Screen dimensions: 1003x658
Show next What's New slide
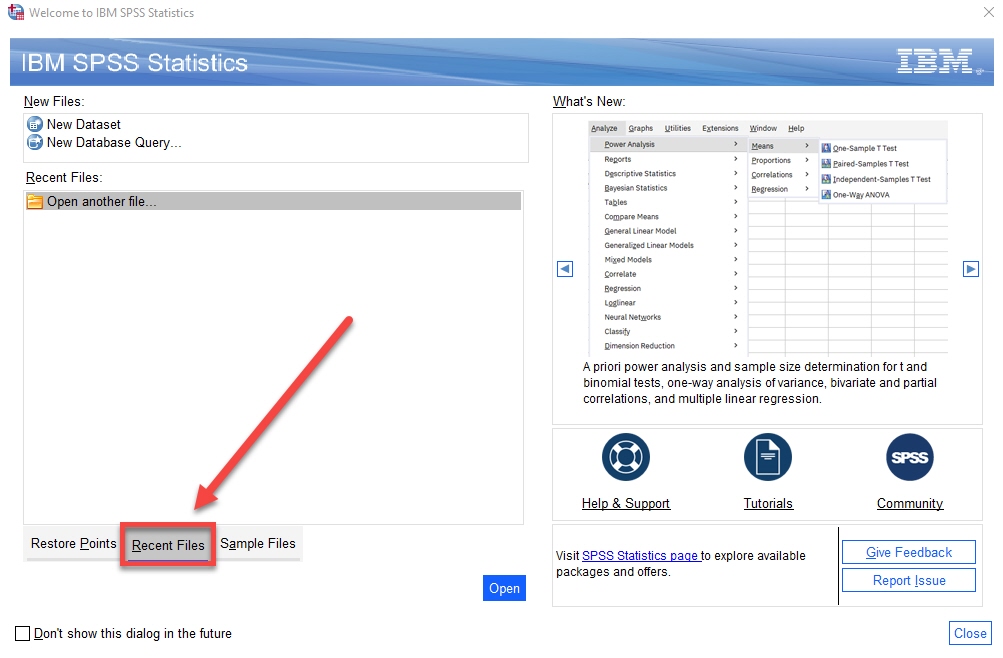pyautogui.click(x=970, y=269)
